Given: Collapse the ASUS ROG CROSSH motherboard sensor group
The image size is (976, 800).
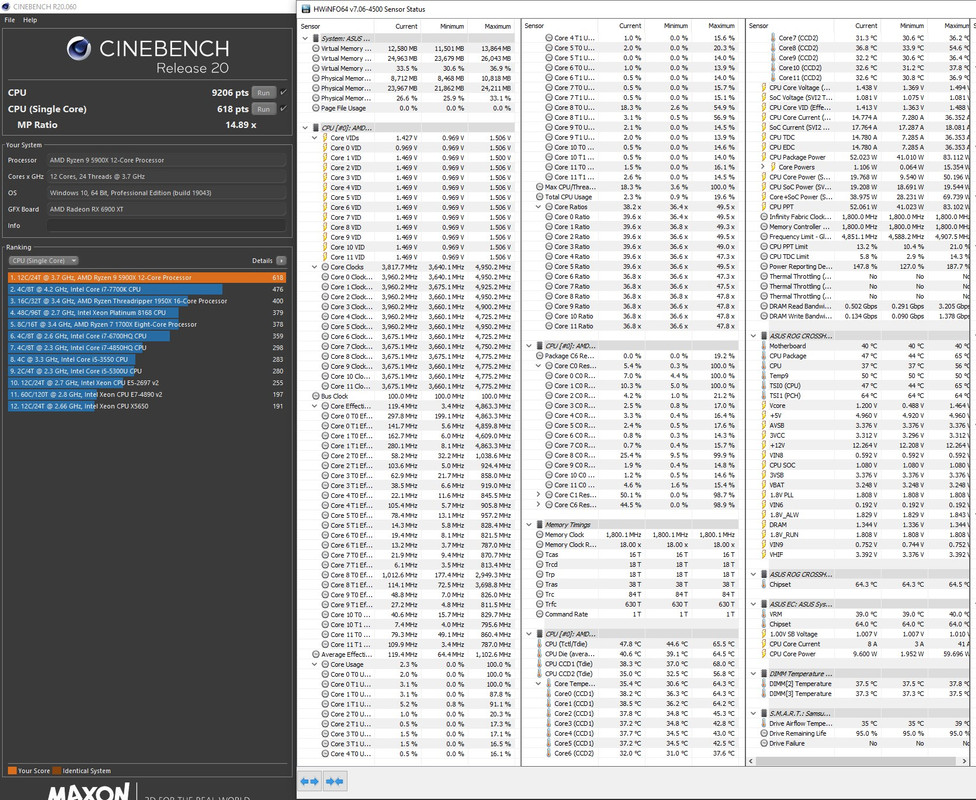Looking at the screenshot, I should pos(753,336).
